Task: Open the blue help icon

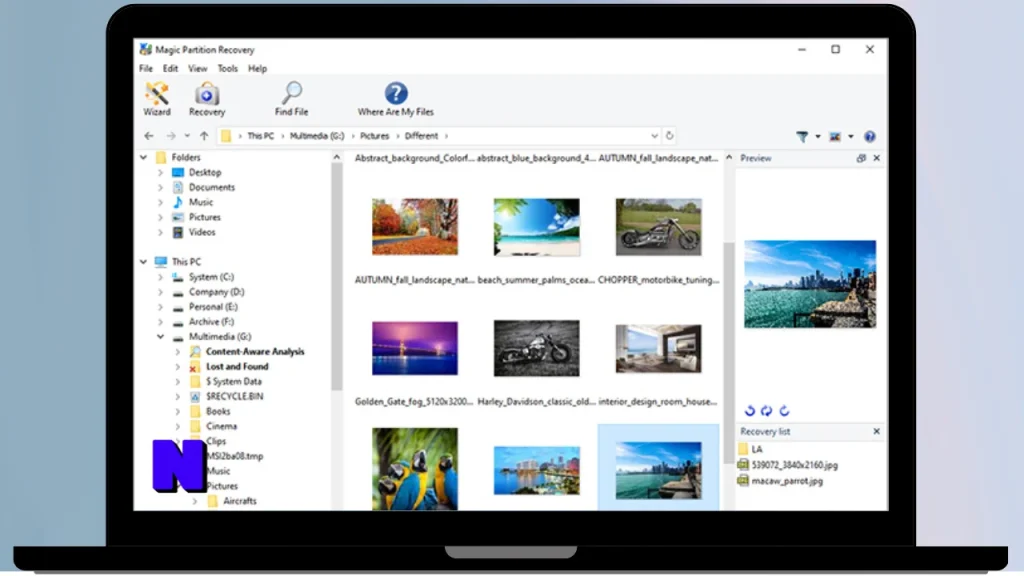Action: point(870,136)
